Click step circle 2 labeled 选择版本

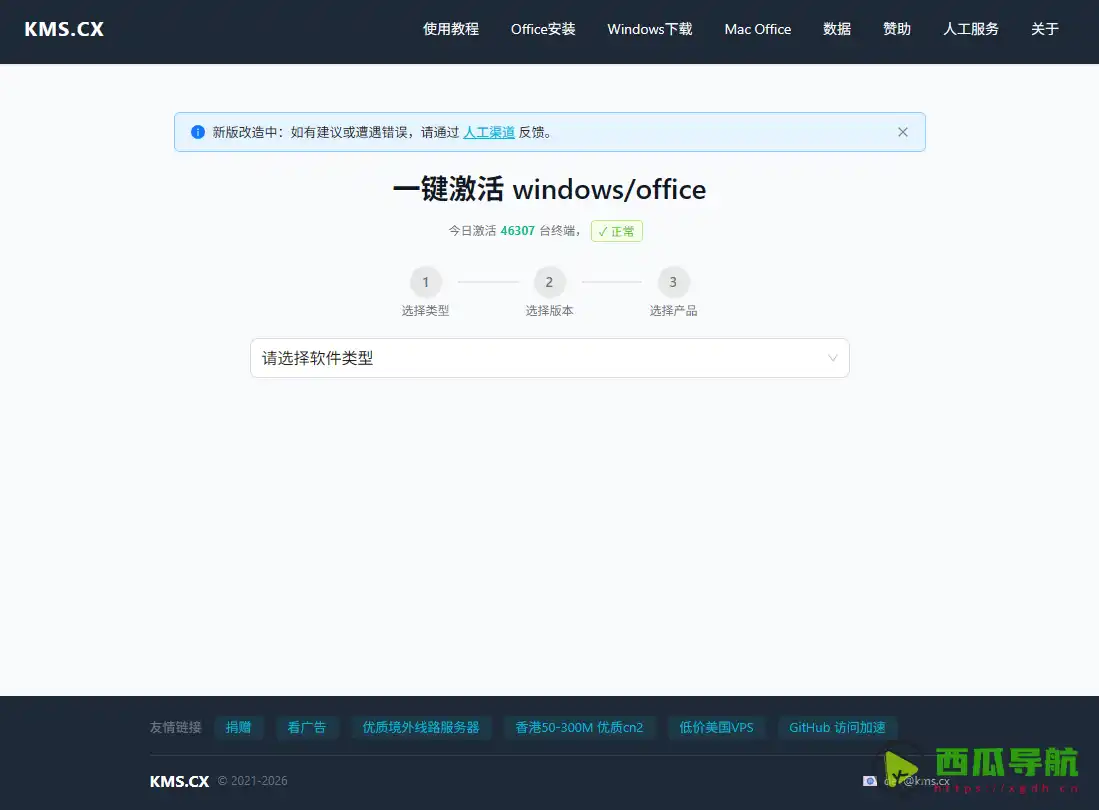click(549, 281)
